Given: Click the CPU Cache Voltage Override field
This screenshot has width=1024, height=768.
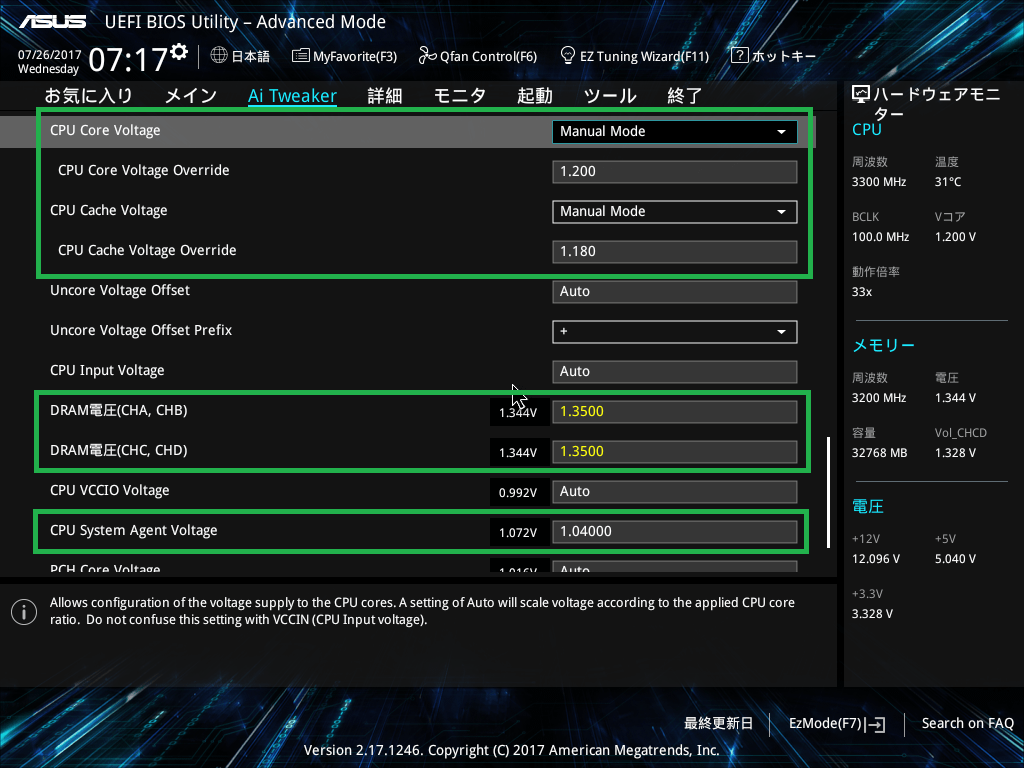Looking at the screenshot, I should [x=675, y=251].
